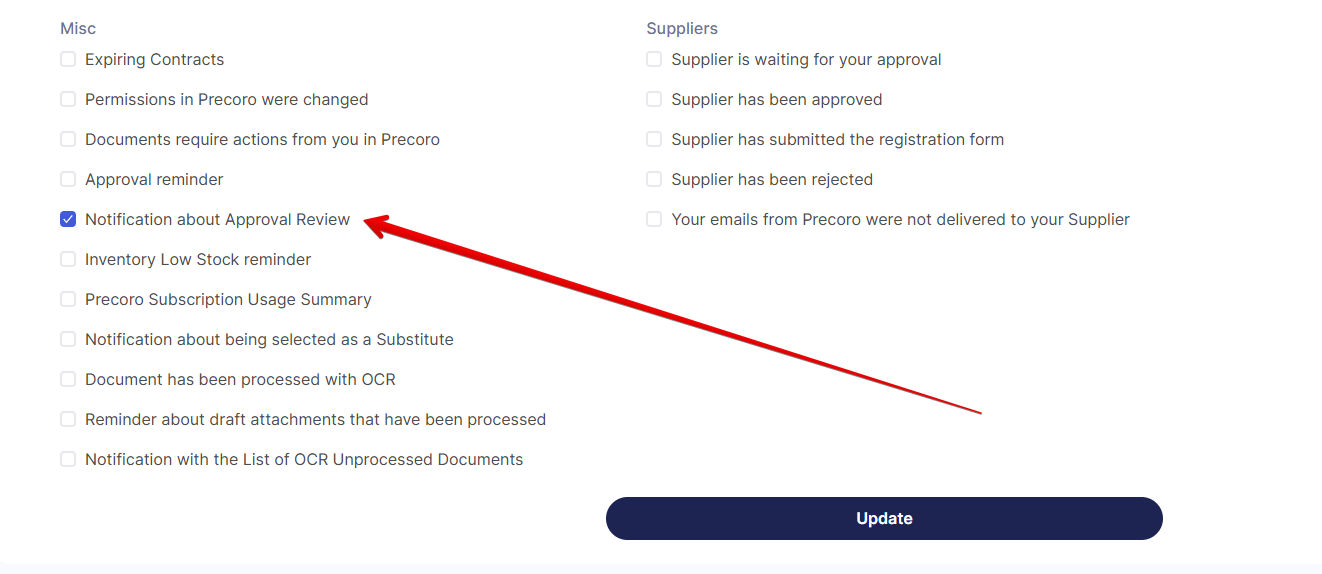Check Precoro Subscription Usage Summary
The width and height of the screenshot is (1322, 574).
click(68, 300)
